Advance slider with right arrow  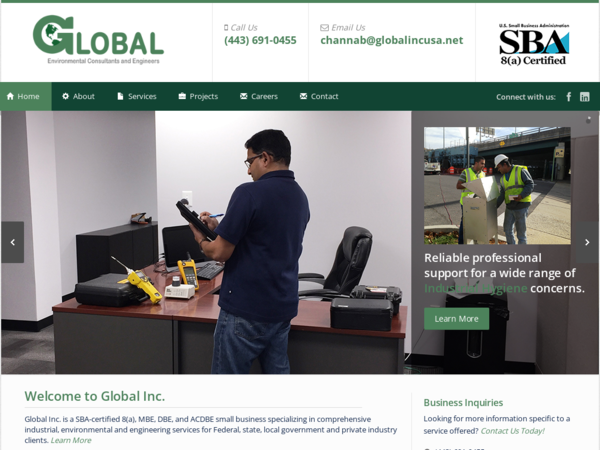pos(587,242)
